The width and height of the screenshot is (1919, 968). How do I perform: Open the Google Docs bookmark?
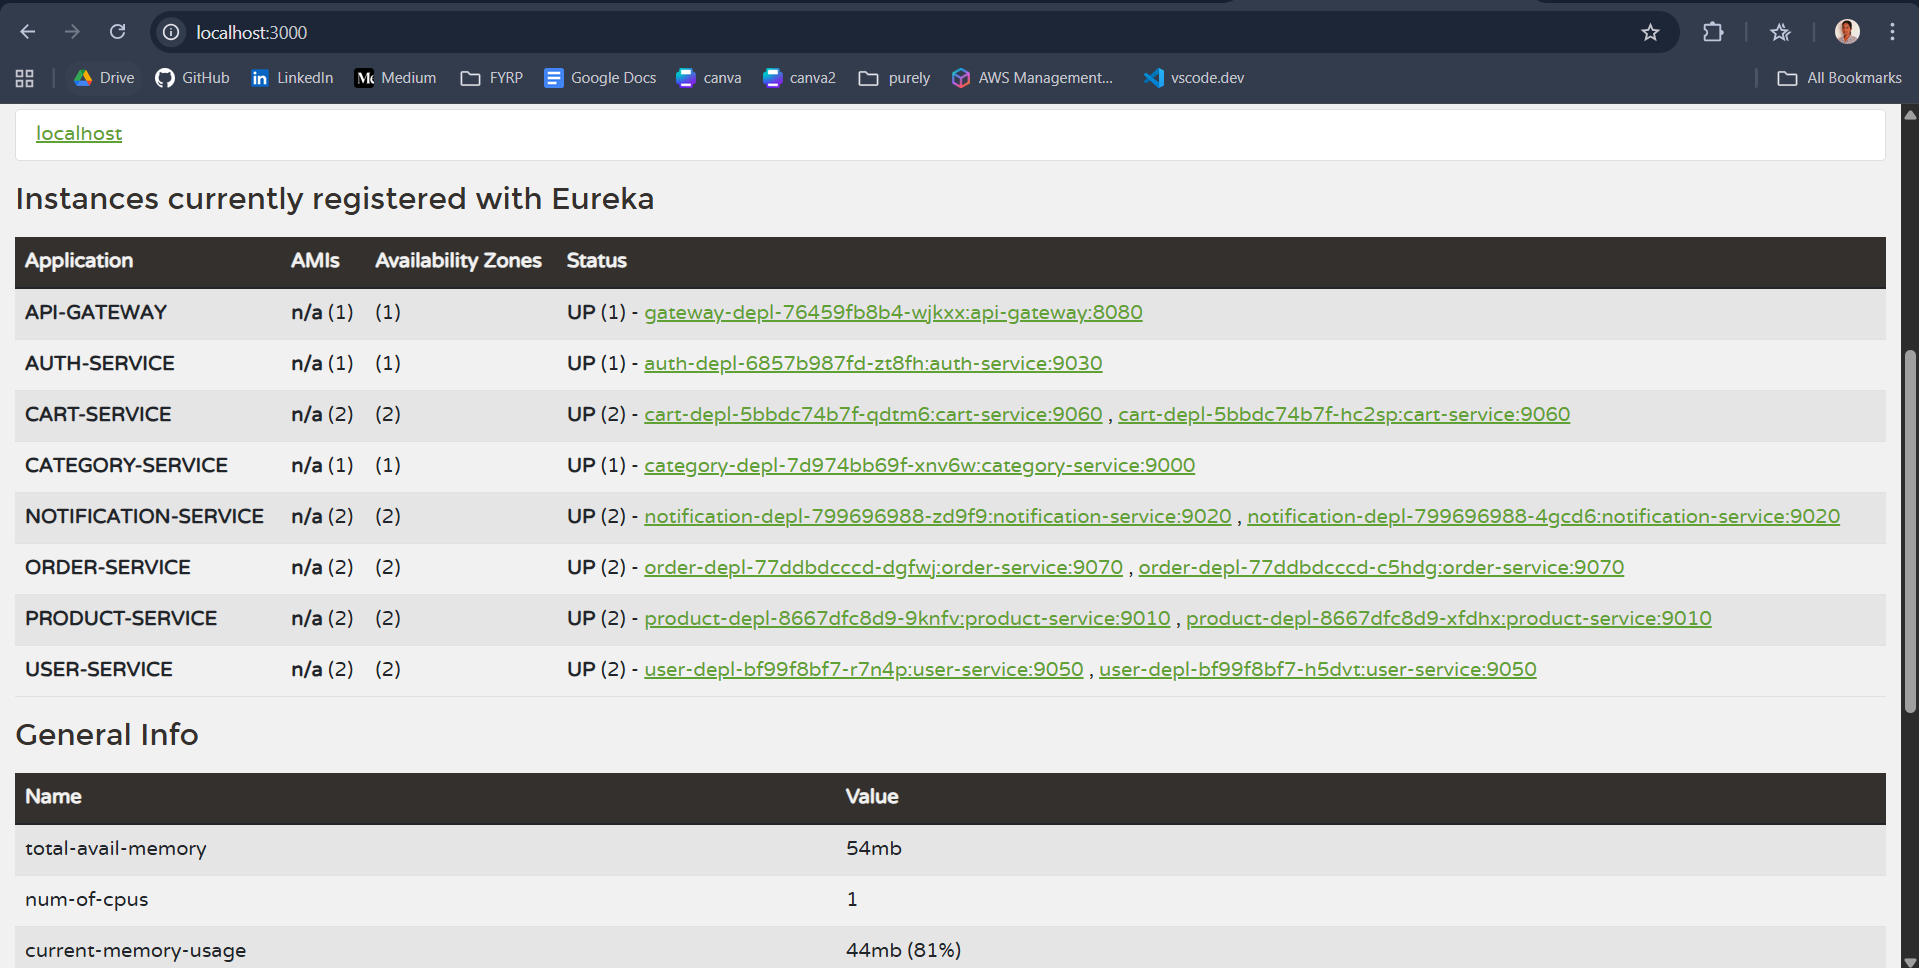pos(600,78)
